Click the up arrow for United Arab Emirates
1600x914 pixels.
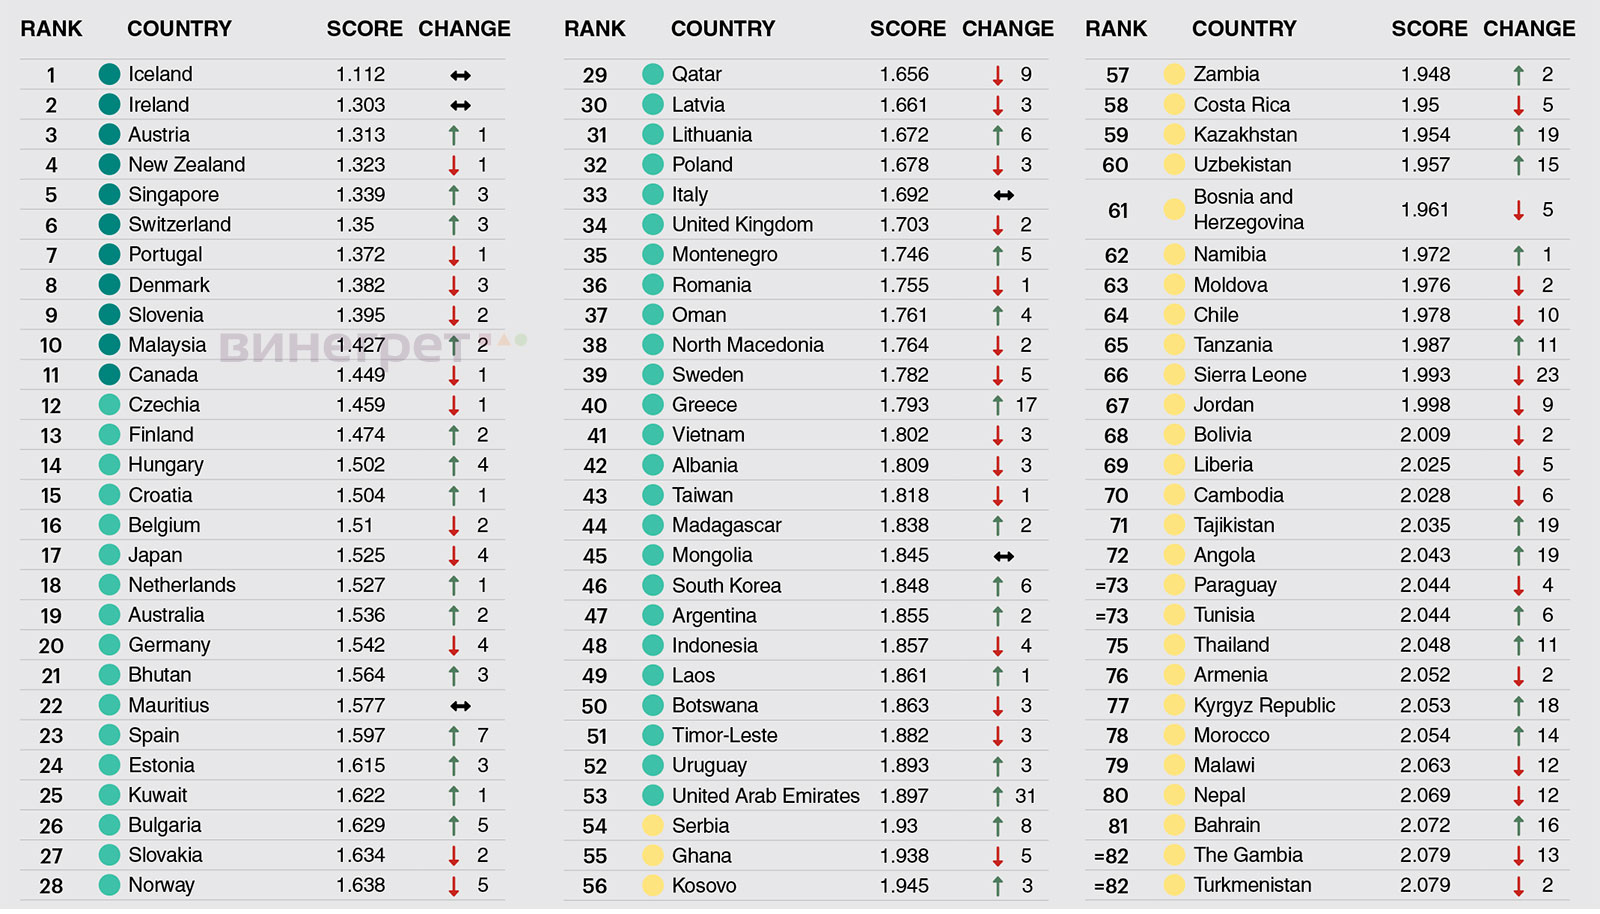tap(998, 796)
